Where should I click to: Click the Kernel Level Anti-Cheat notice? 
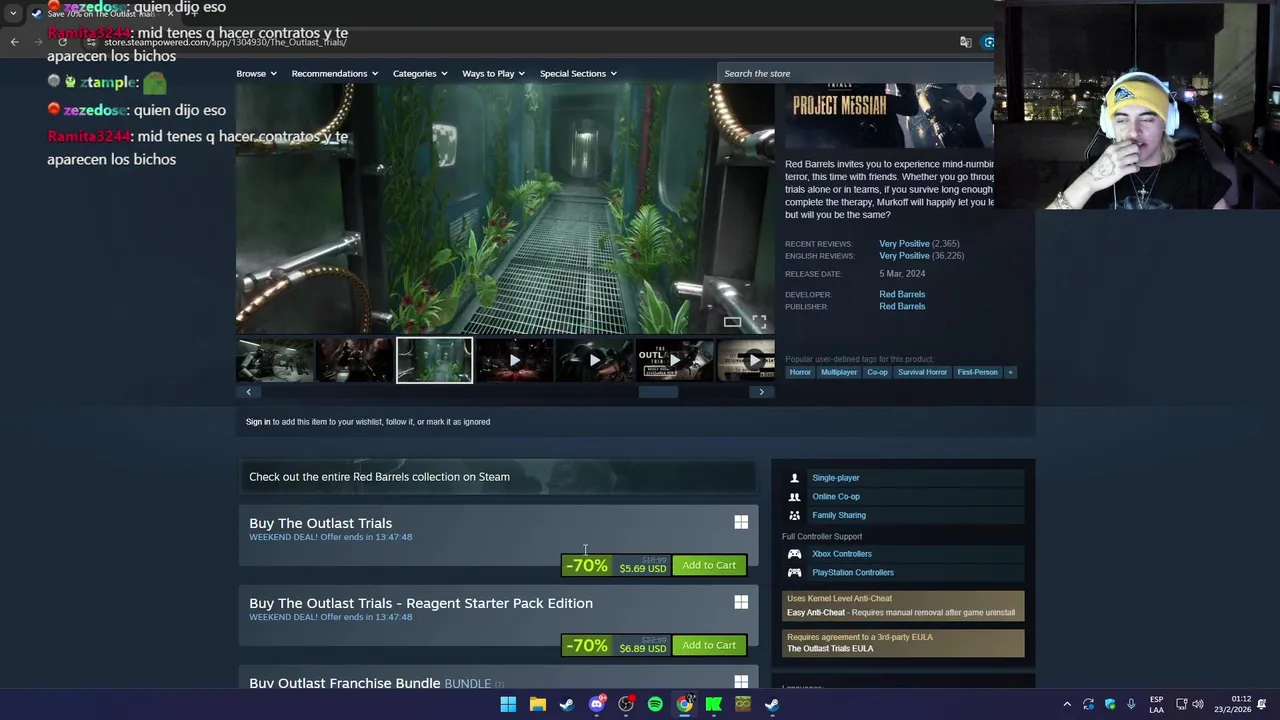[x=903, y=605]
